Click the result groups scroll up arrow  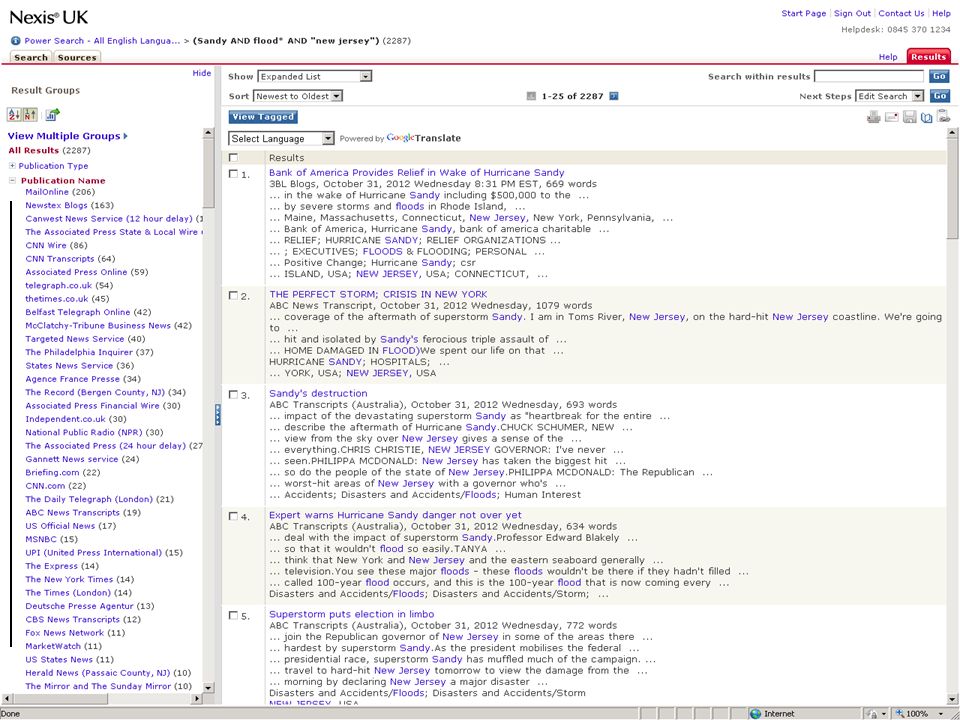pos(208,133)
